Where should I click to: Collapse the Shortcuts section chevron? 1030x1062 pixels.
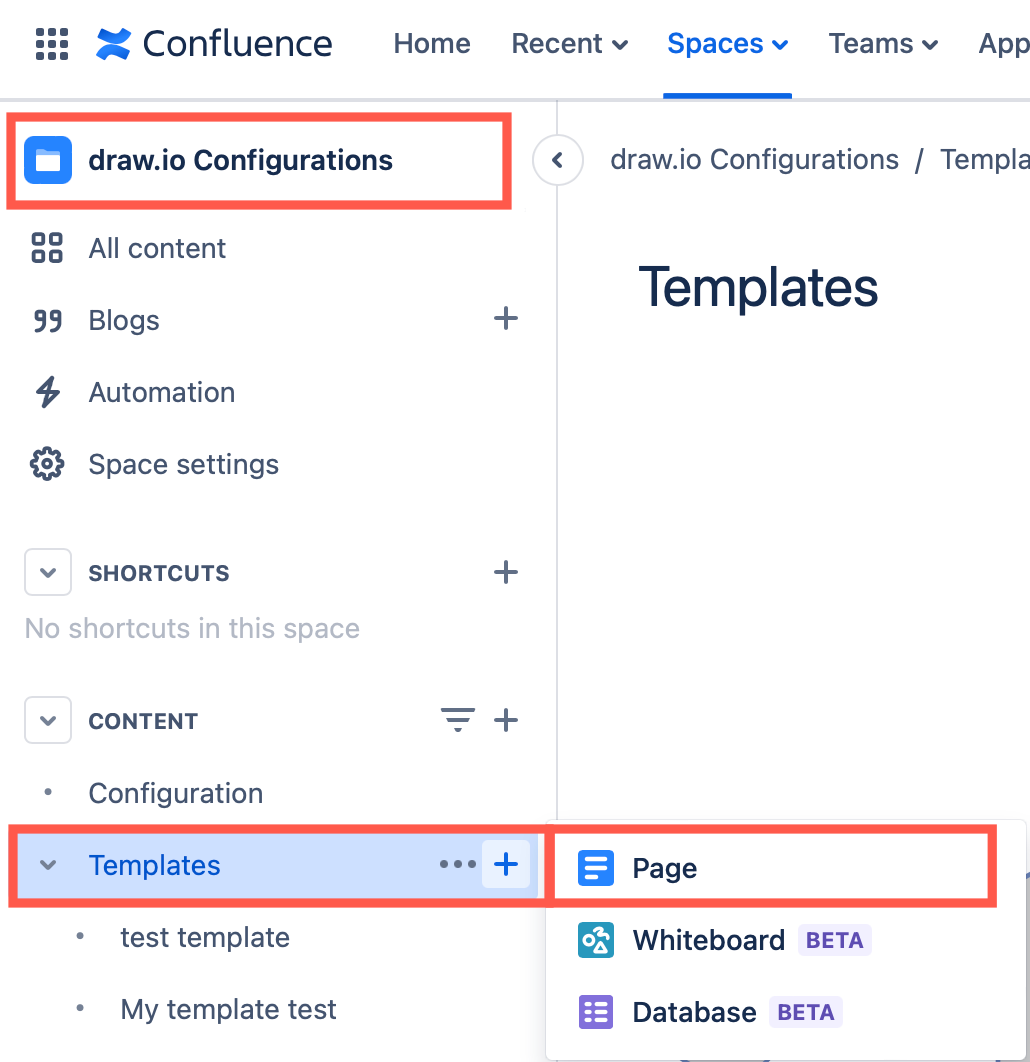[x=47, y=572]
